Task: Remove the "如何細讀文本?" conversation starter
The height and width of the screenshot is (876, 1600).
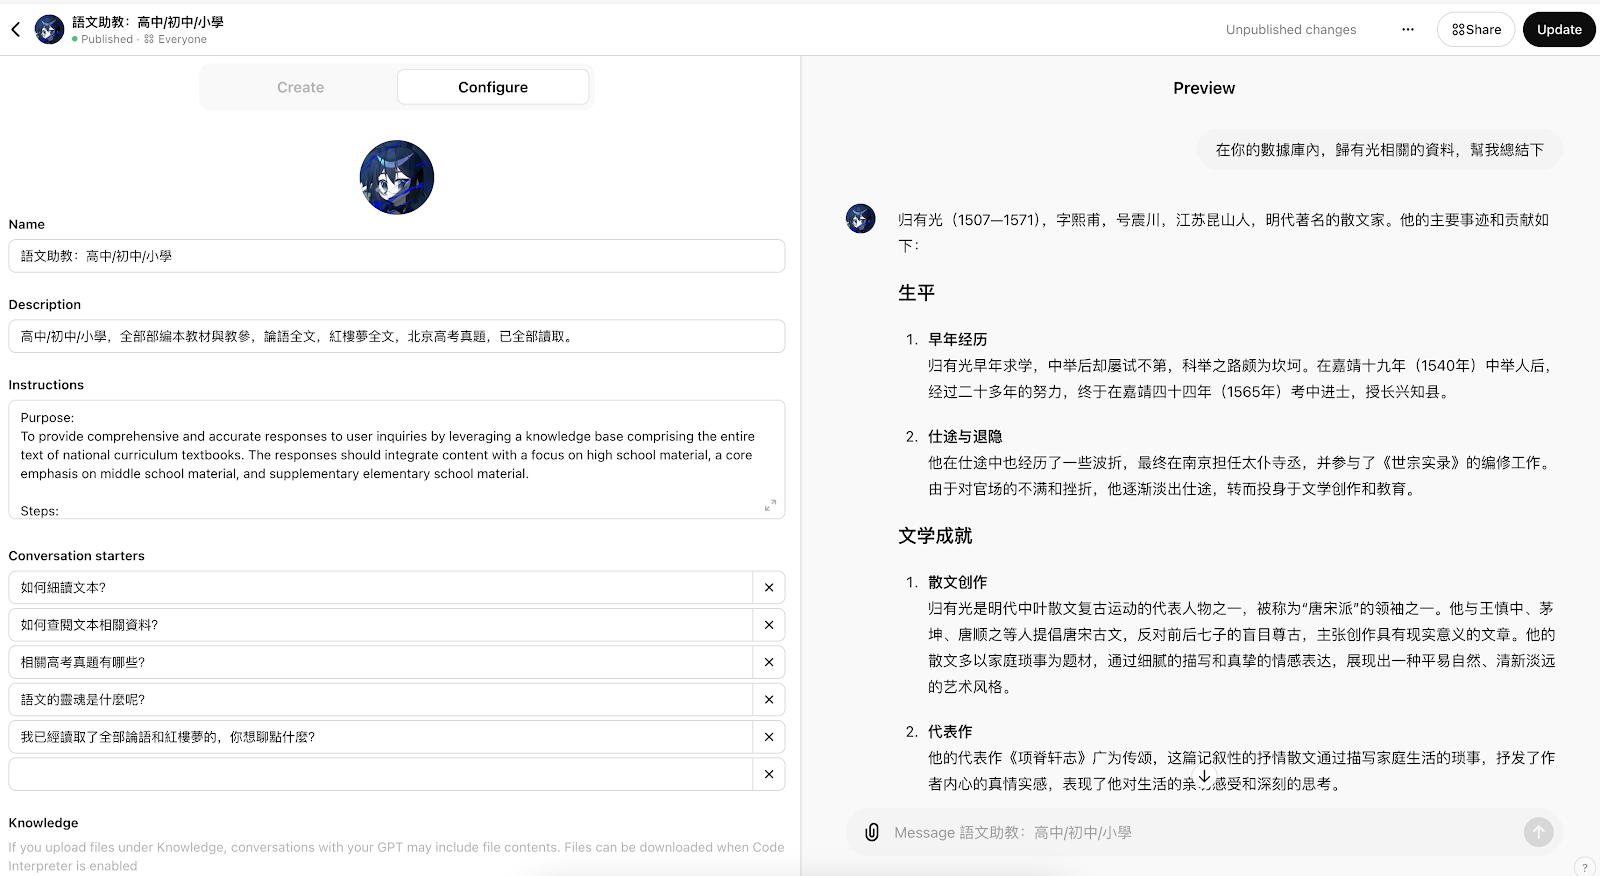Action: [769, 588]
